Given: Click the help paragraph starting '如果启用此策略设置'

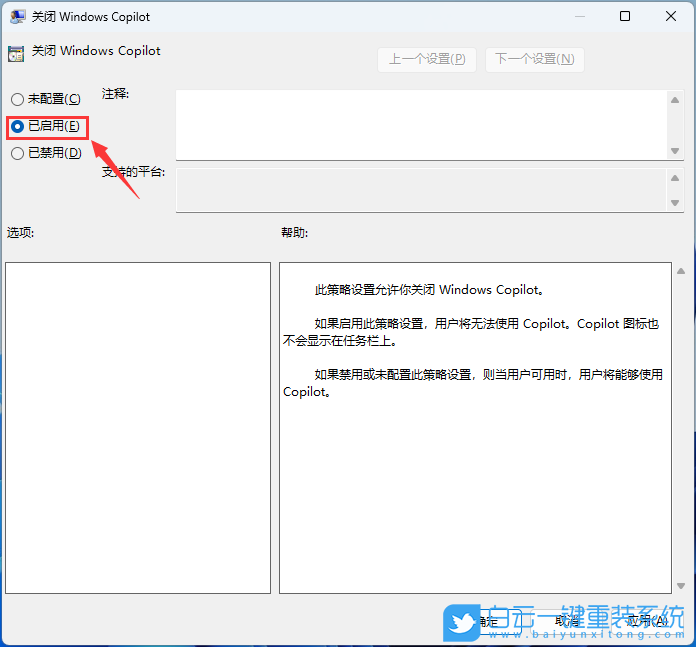Looking at the screenshot, I should pyautogui.click(x=471, y=332).
